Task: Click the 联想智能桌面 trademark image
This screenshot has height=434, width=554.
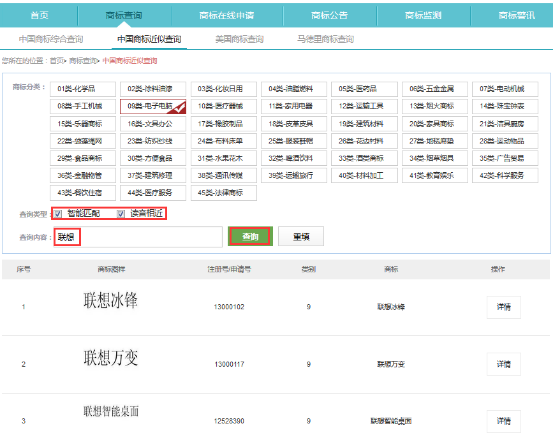Action: click(x=111, y=411)
